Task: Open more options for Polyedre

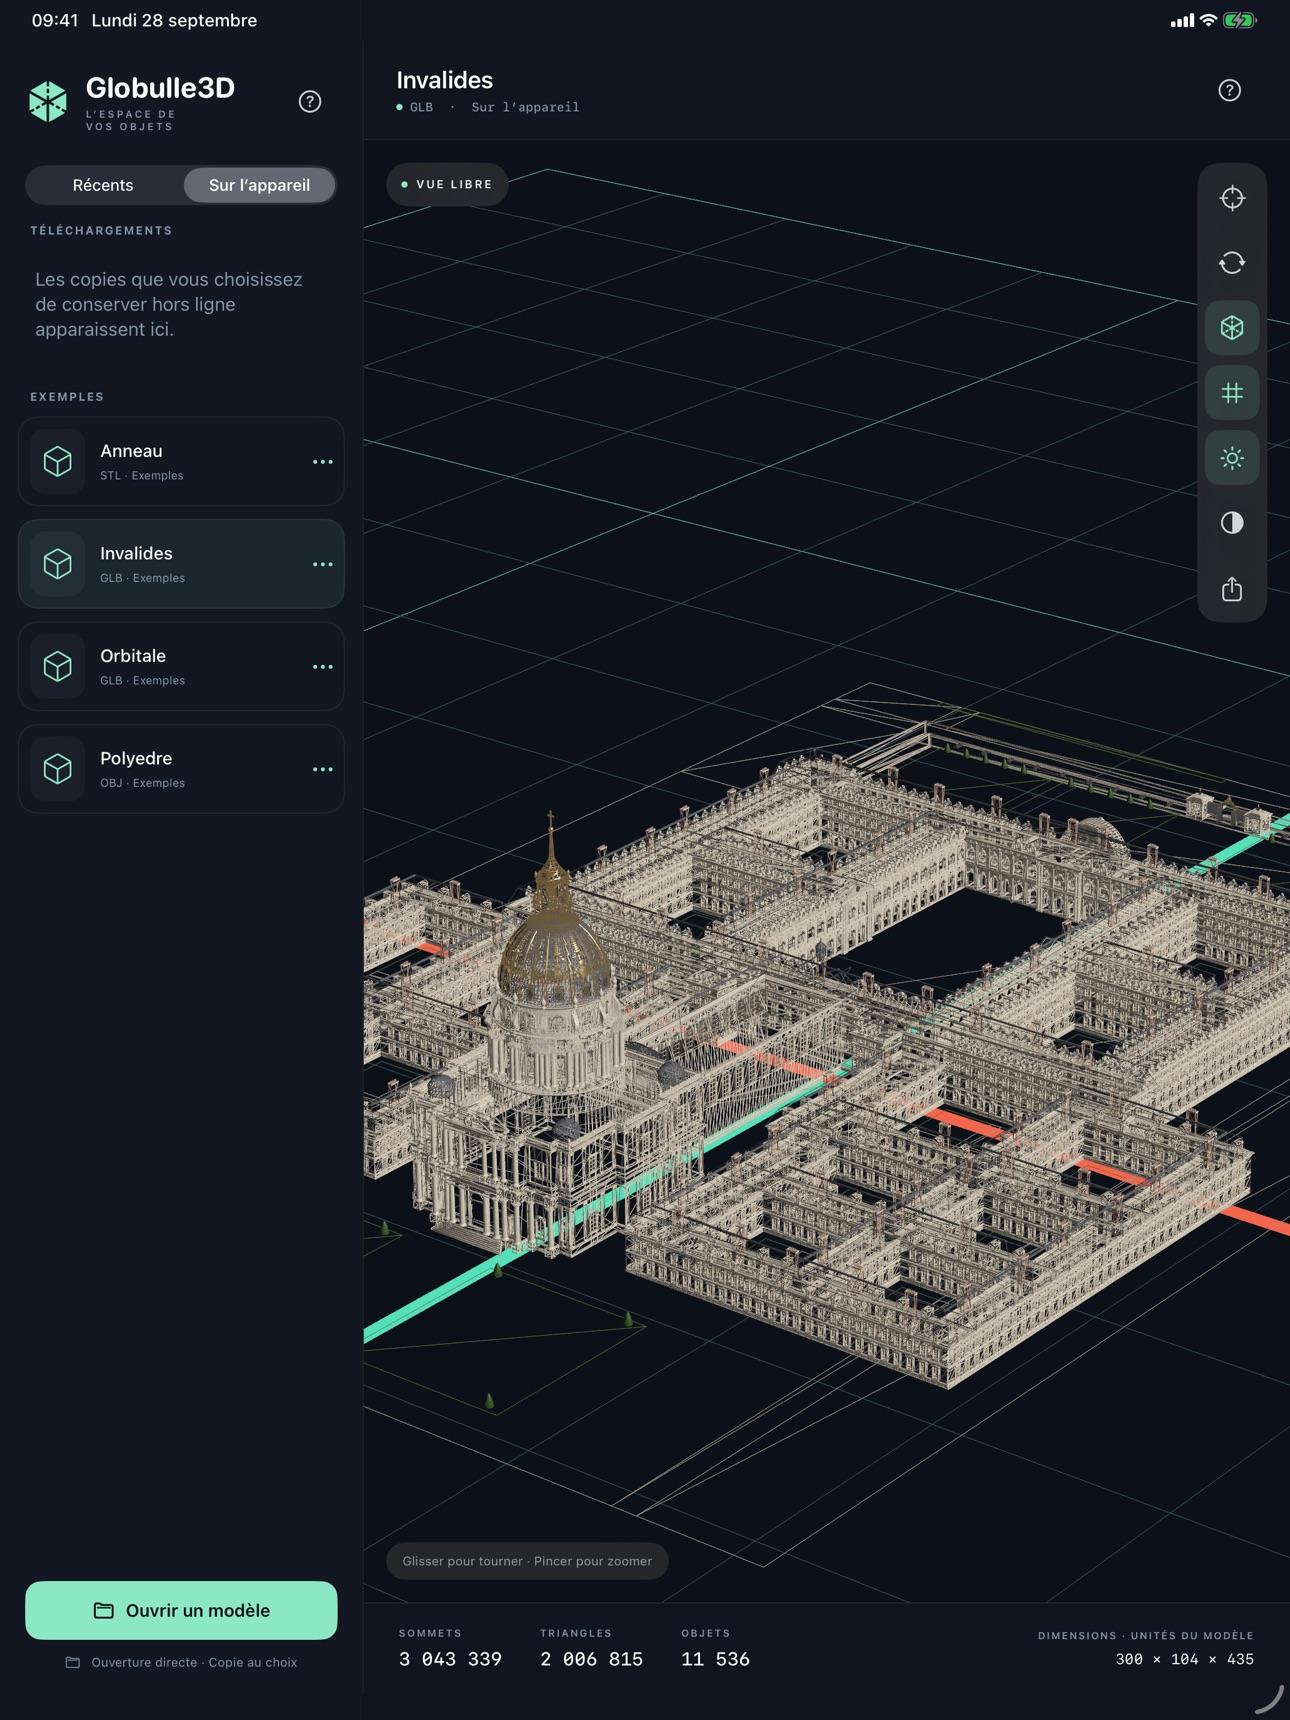Action: click(x=322, y=770)
